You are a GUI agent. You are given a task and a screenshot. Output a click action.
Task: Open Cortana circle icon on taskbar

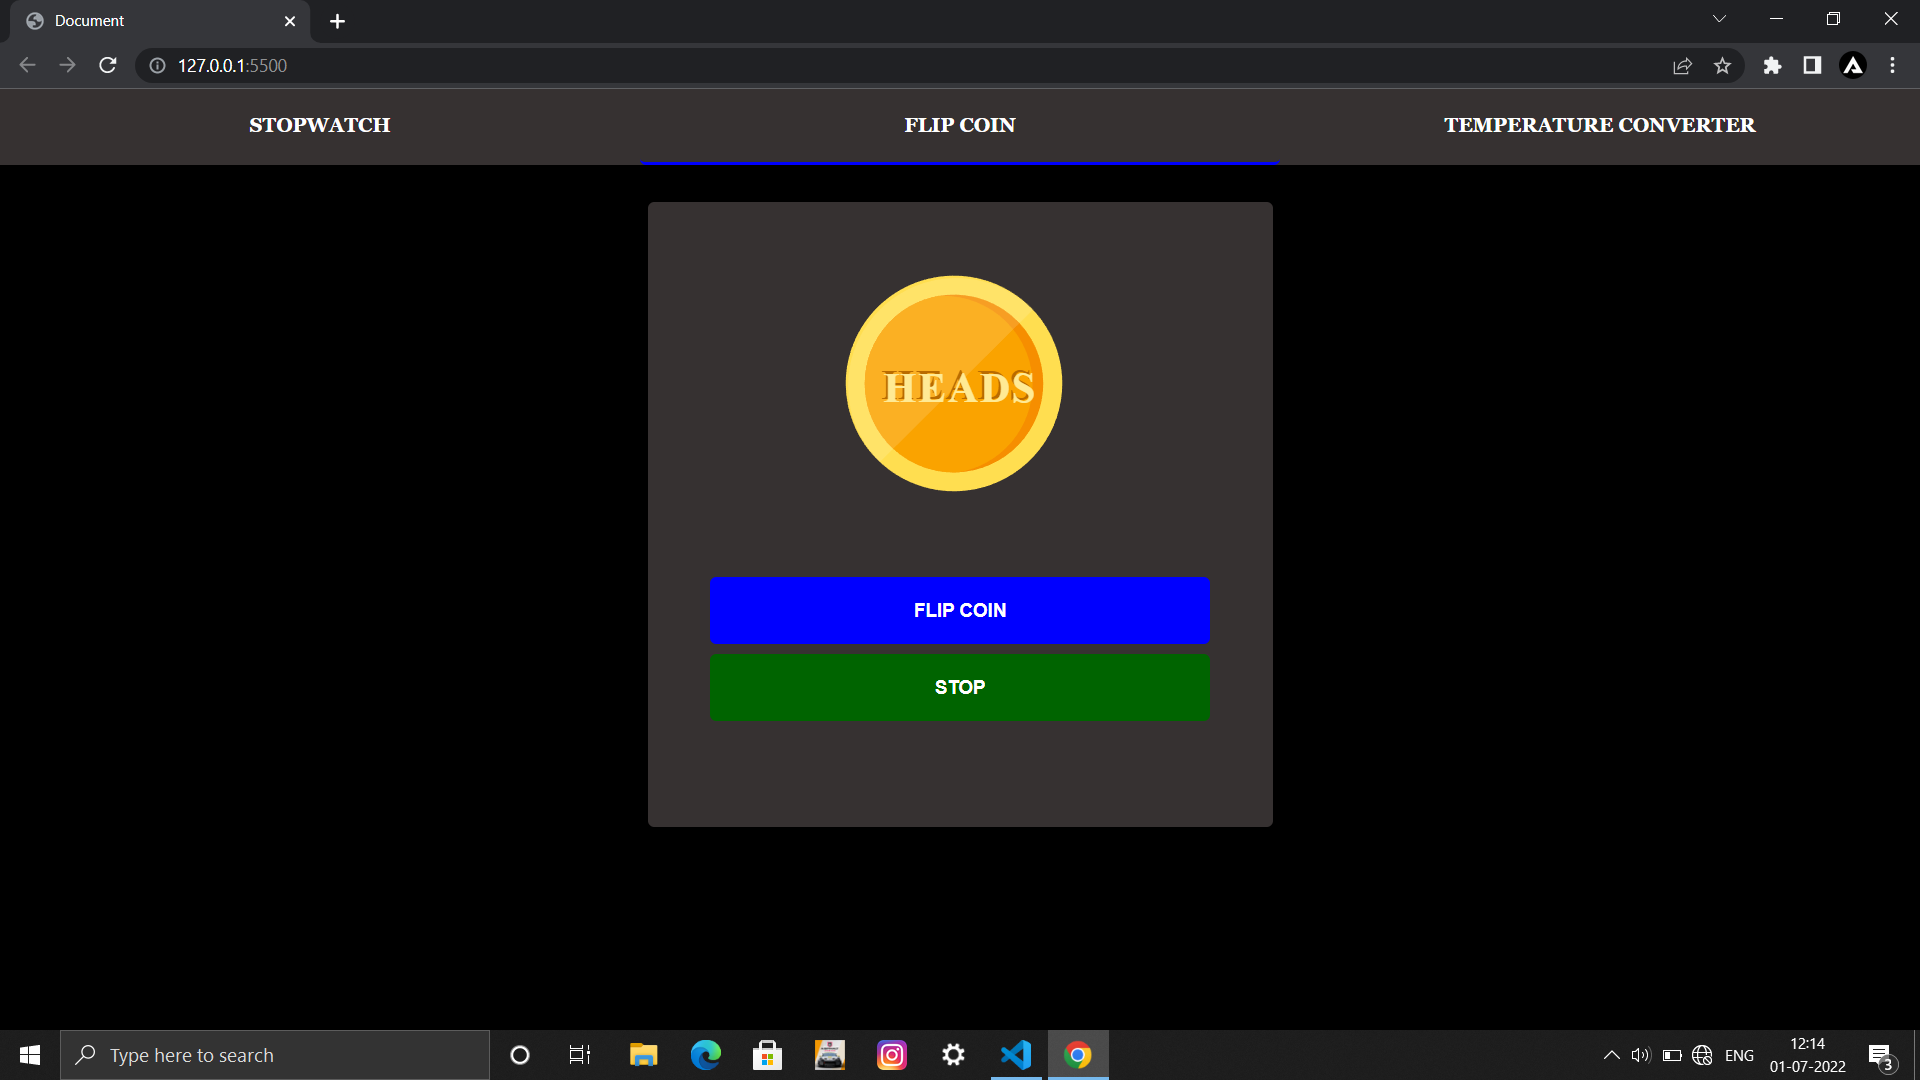520,1055
